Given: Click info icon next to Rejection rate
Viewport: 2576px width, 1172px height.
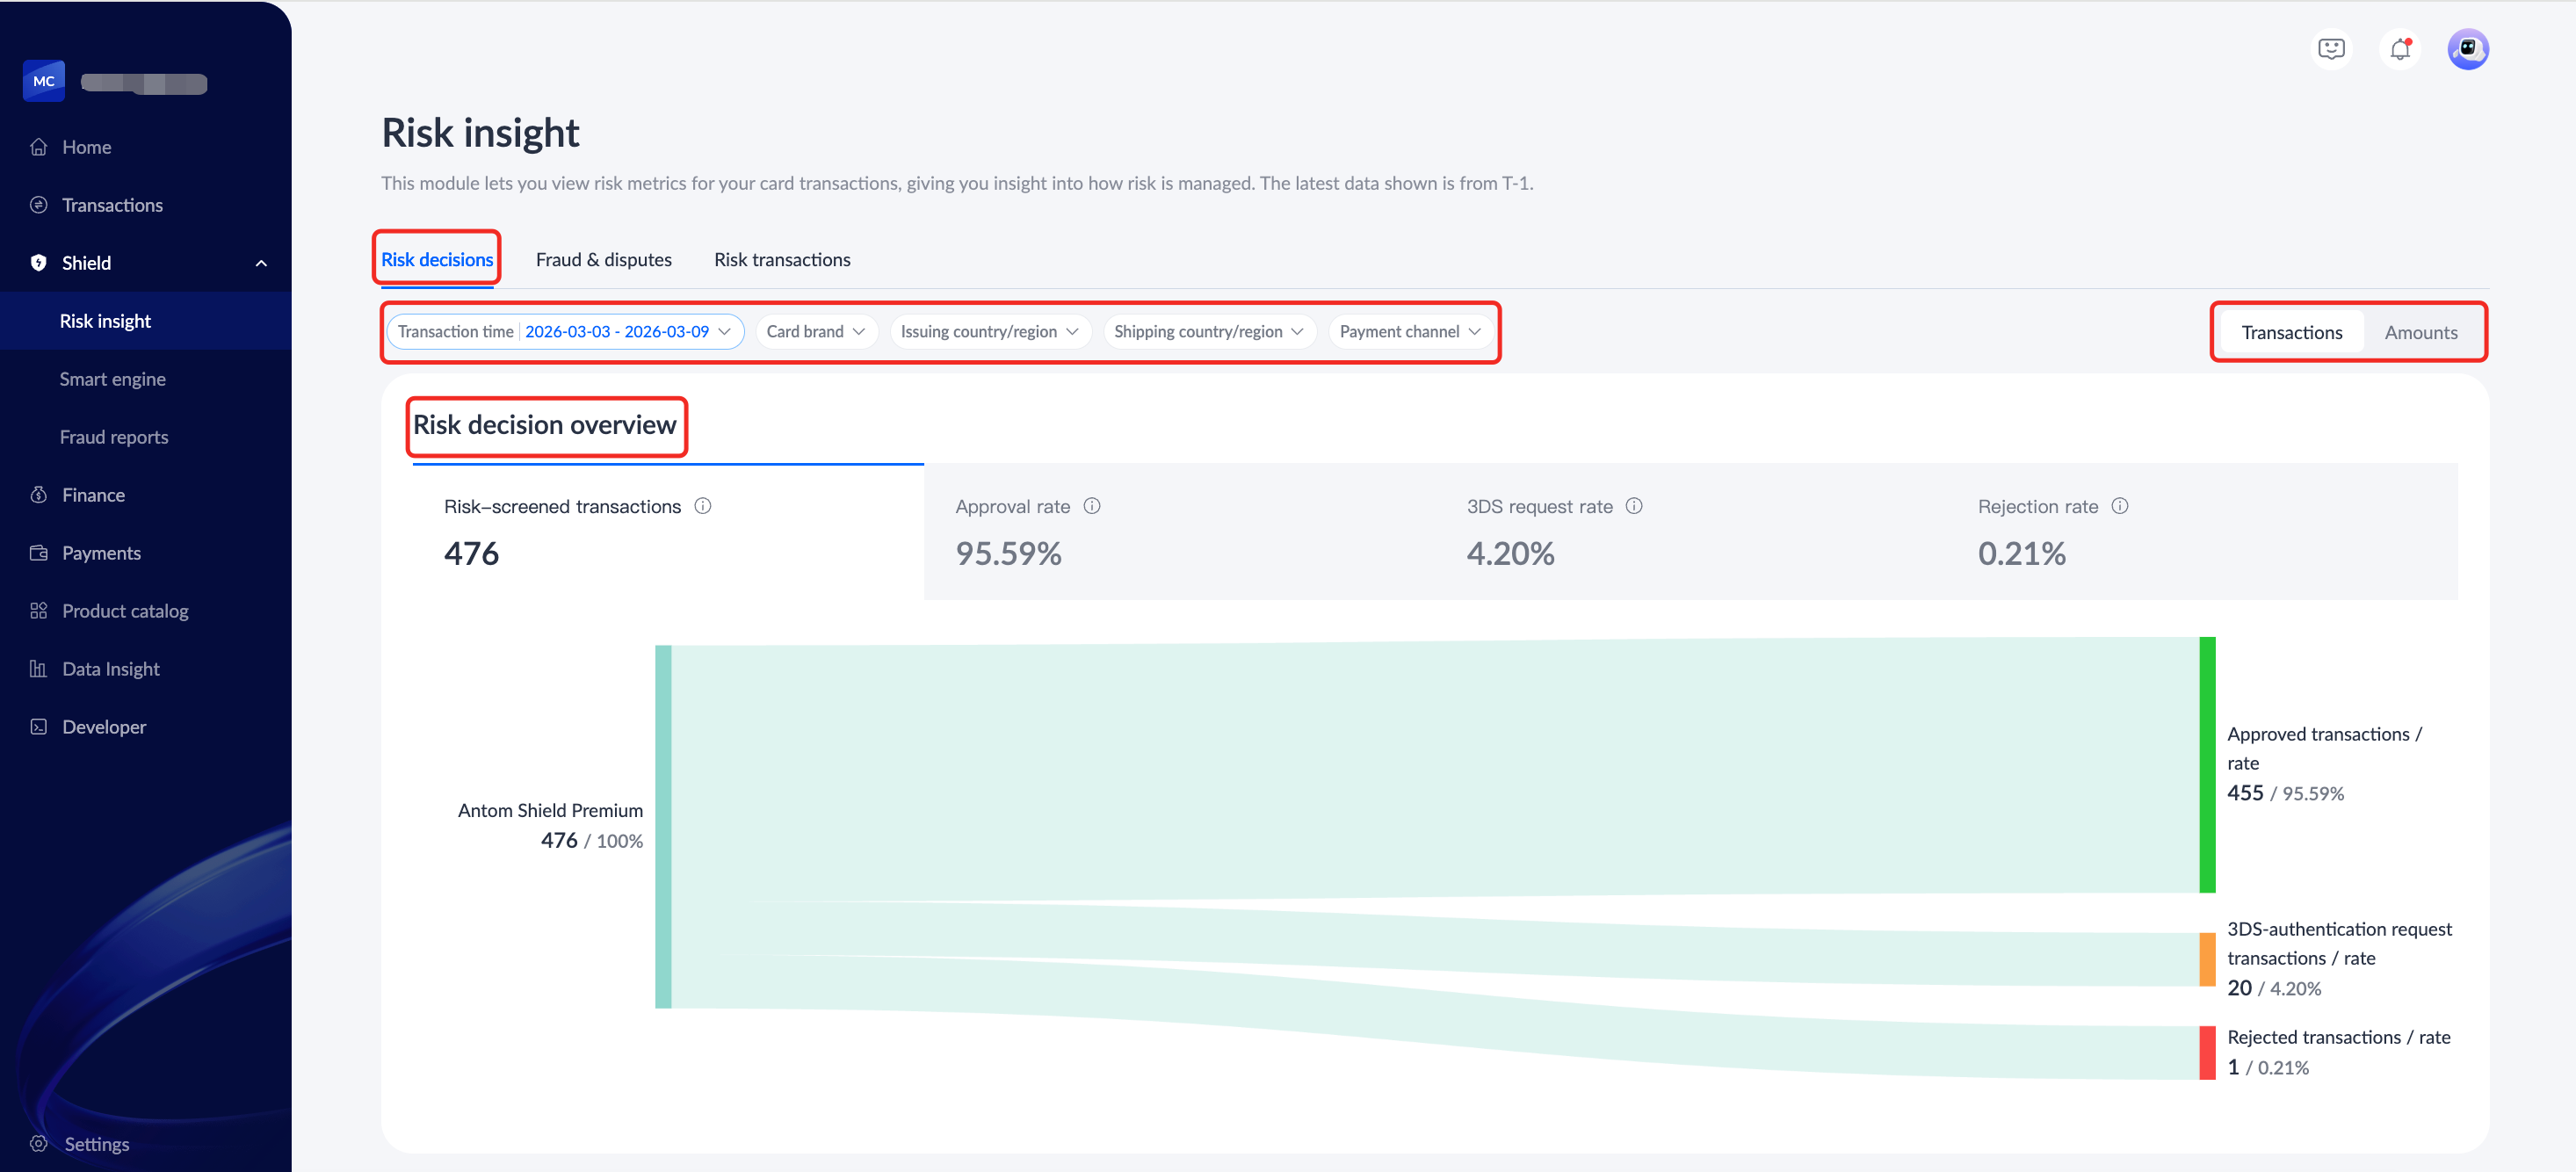Looking at the screenshot, I should [x=2119, y=506].
